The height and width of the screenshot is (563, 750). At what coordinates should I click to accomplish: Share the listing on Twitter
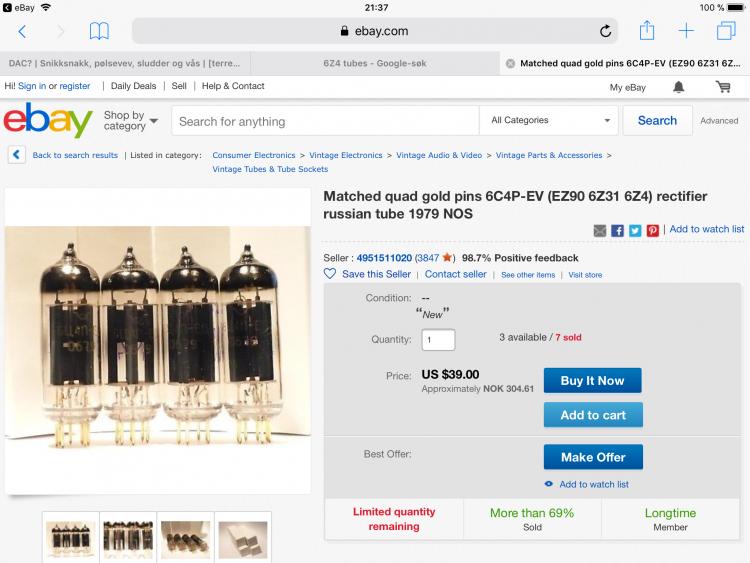click(x=635, y=231)
